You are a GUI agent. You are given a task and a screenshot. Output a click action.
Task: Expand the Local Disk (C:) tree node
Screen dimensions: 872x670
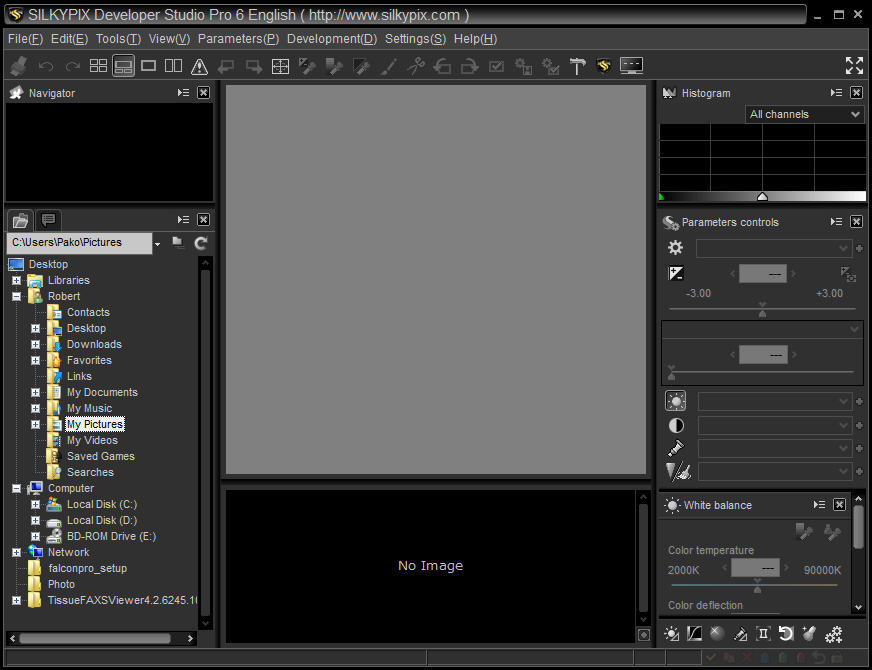(35, 504)
